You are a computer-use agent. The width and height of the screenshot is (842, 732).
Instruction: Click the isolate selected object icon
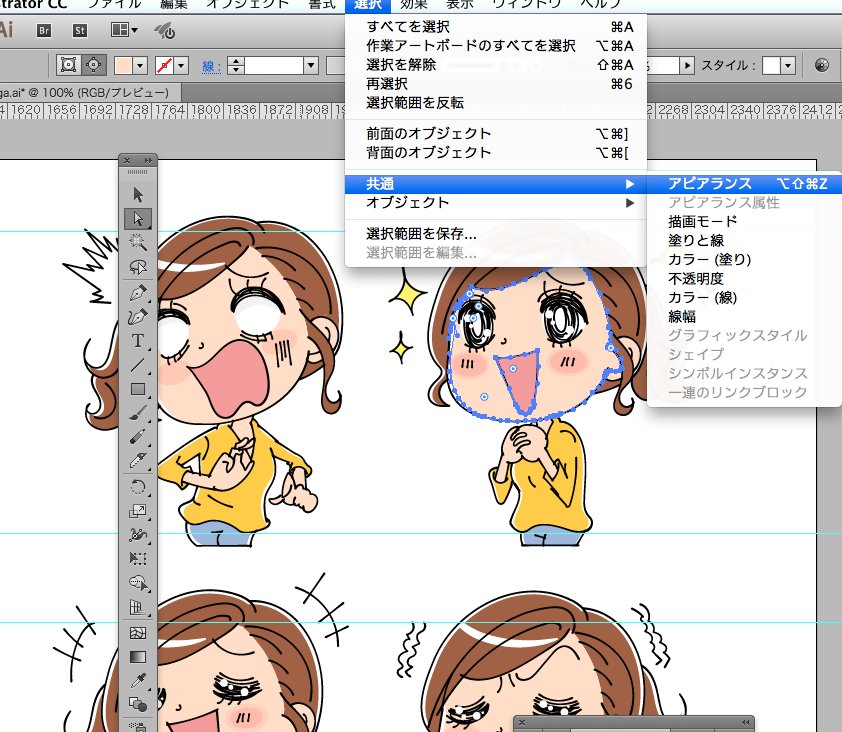pyautogui.click(x=69, y=66)
